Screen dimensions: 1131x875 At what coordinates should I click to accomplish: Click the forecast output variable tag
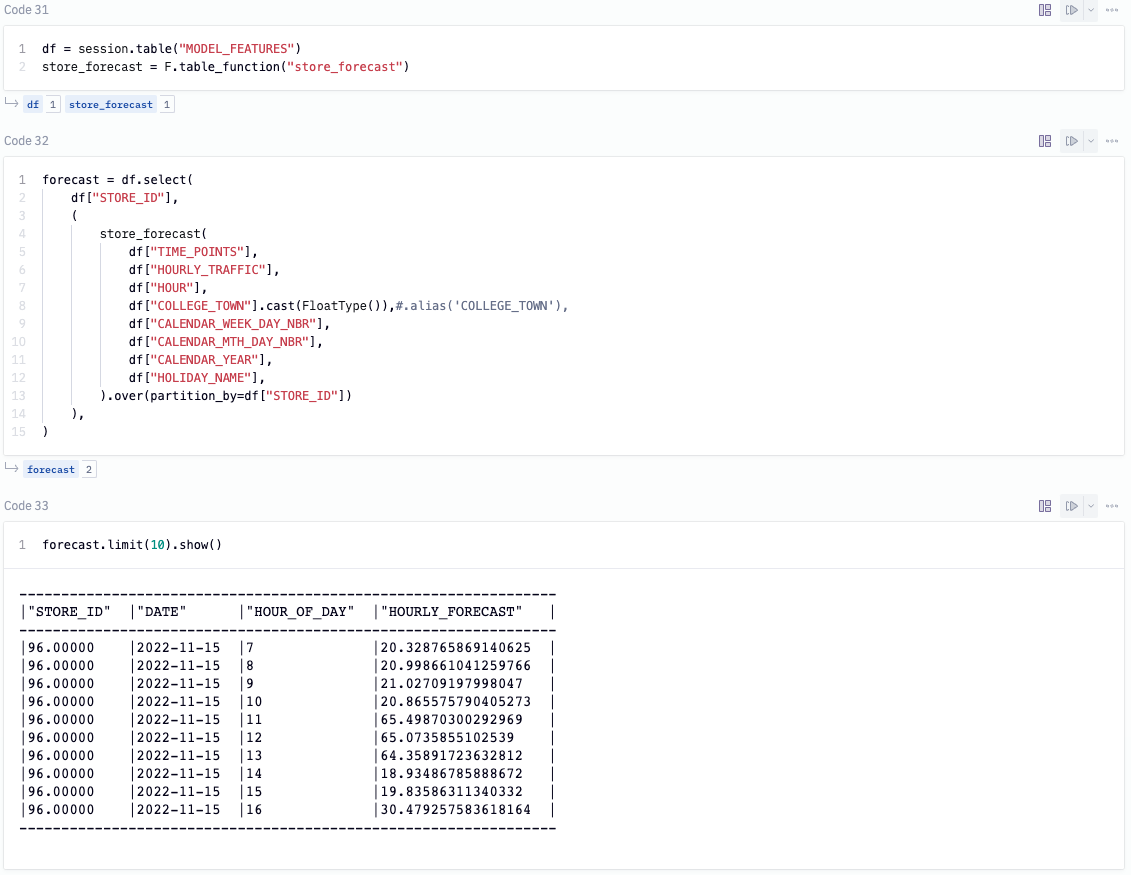51,469
